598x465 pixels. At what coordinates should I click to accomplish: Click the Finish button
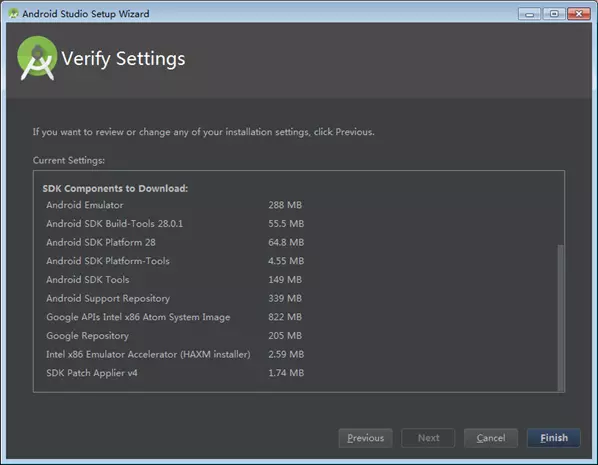click(553, 438)
